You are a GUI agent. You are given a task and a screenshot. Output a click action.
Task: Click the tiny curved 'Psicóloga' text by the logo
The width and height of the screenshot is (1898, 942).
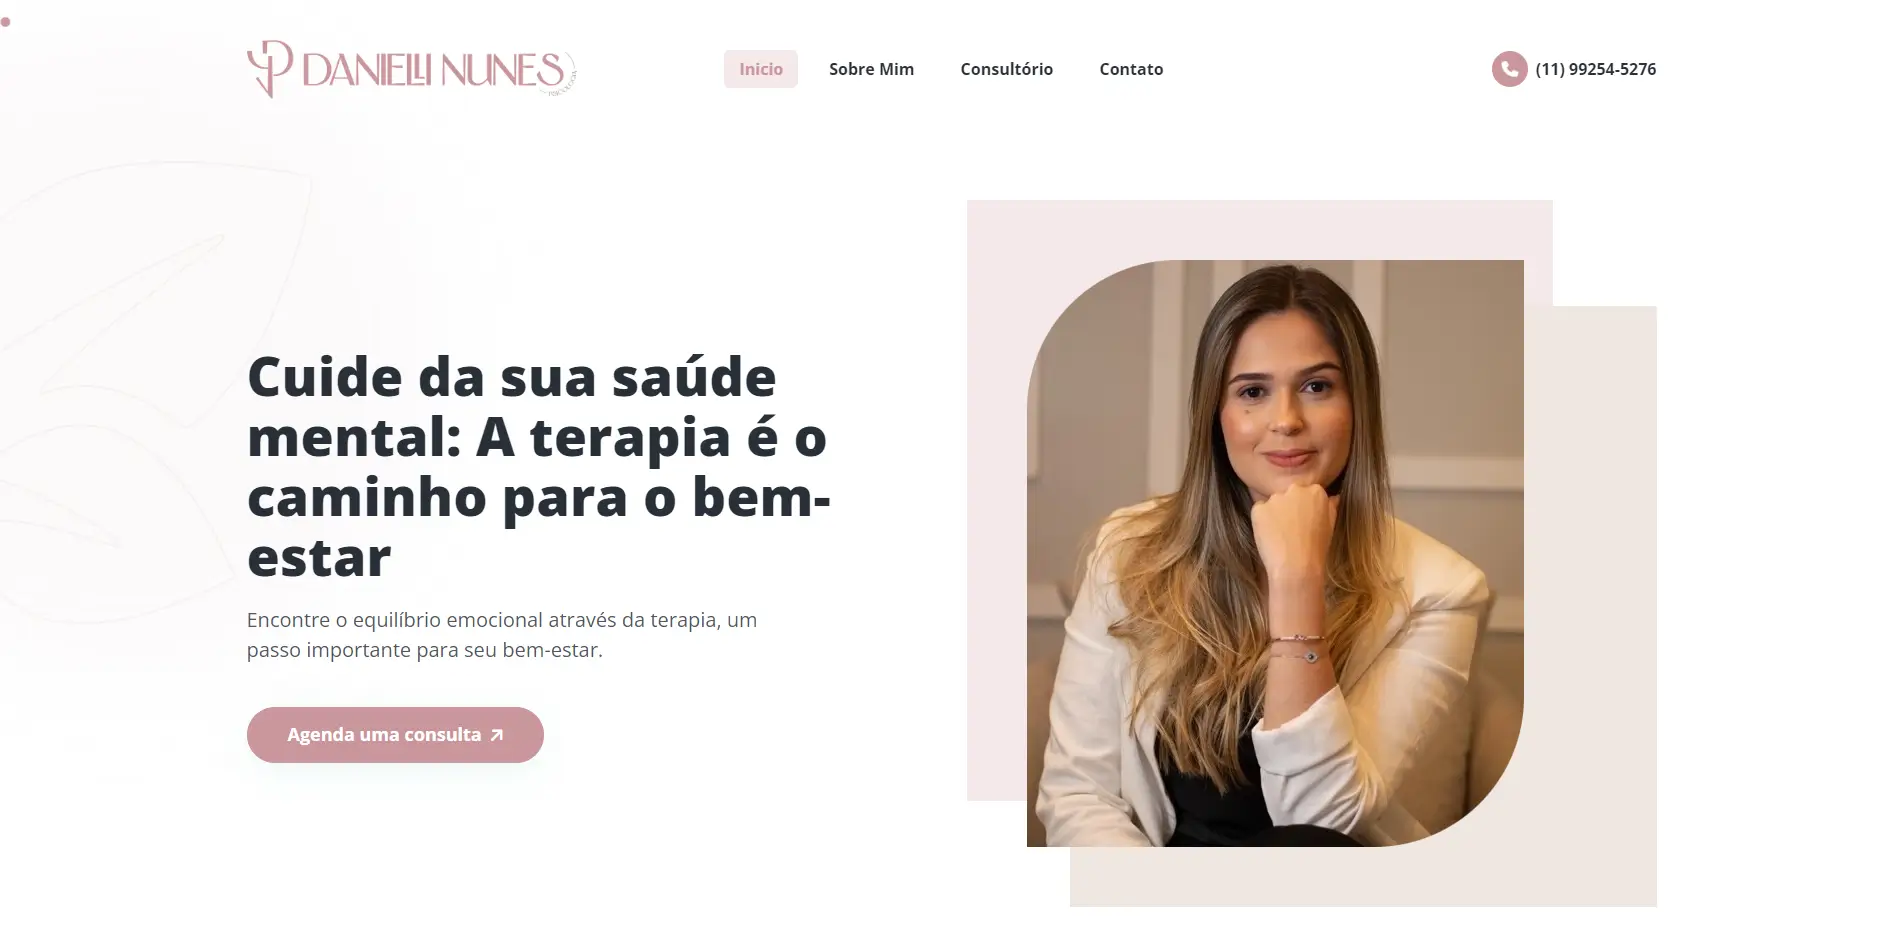pyautogui.click(x=562, y=84)
